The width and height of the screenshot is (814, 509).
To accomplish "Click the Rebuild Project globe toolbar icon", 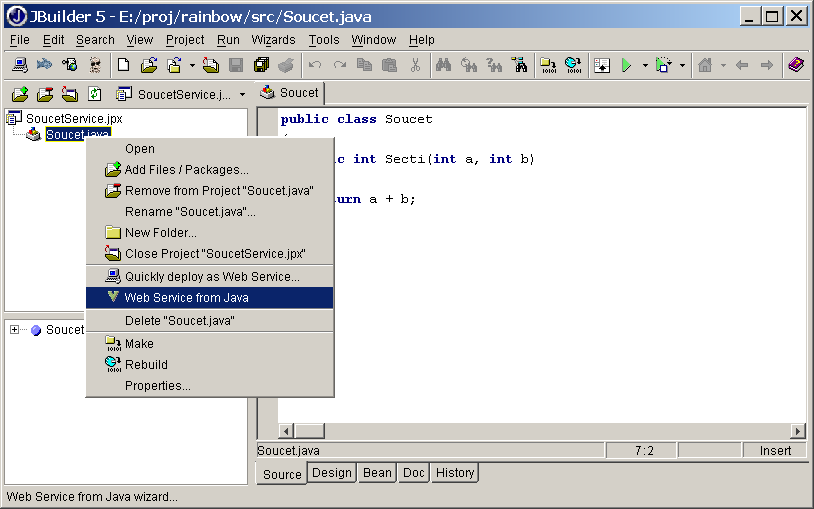I will (573, 65).
